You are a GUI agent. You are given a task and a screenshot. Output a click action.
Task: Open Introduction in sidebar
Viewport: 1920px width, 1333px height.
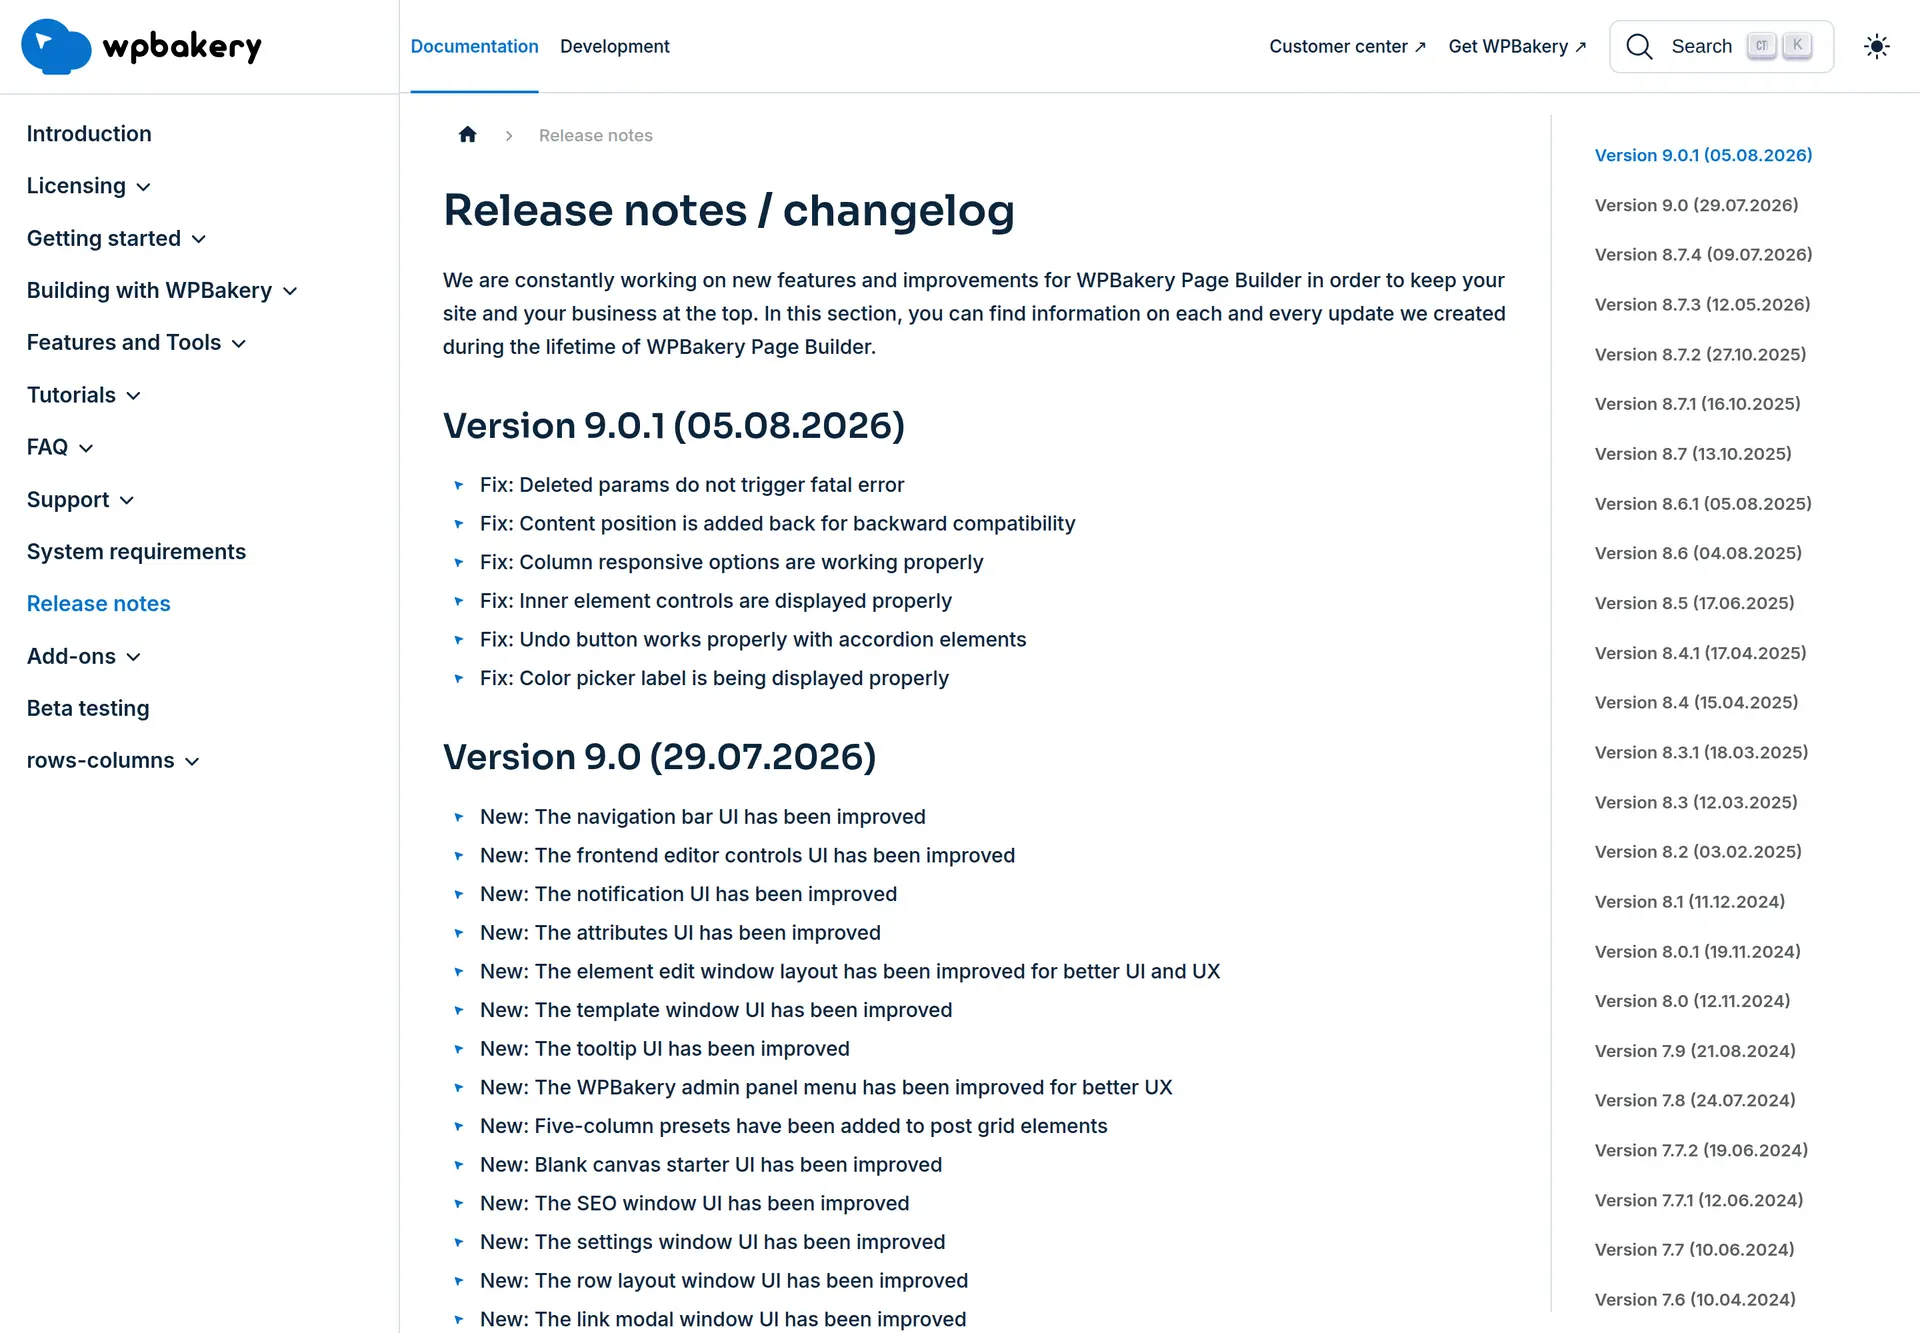point(89,133)
